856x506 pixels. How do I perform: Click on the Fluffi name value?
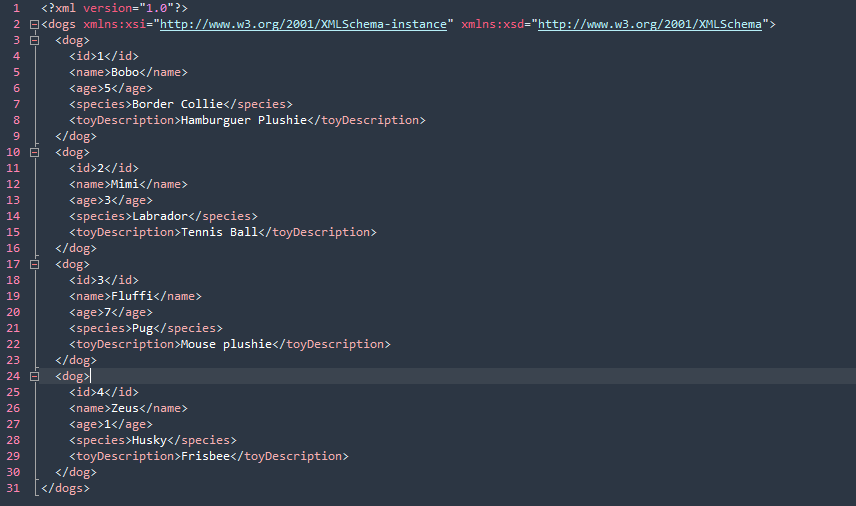tap(132, 296)
